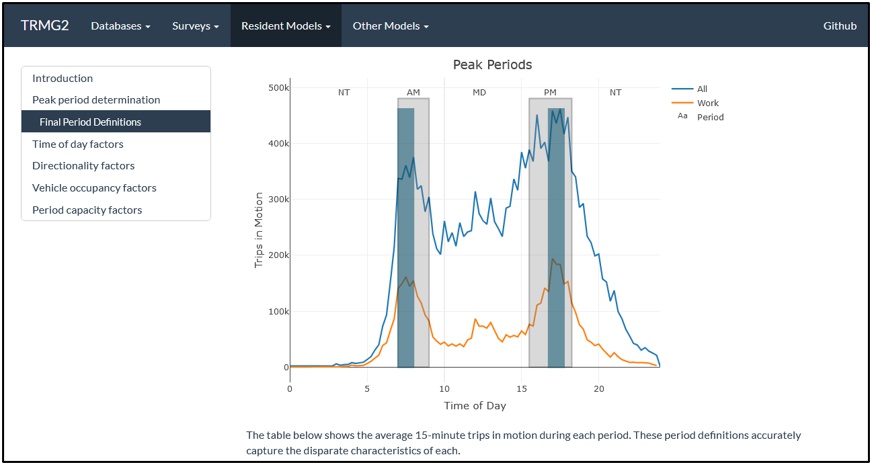The width and height of the screenshot is (874, 467).
Task: Open Vehicle occupancy factors section
Action: (x=94, y=188)
